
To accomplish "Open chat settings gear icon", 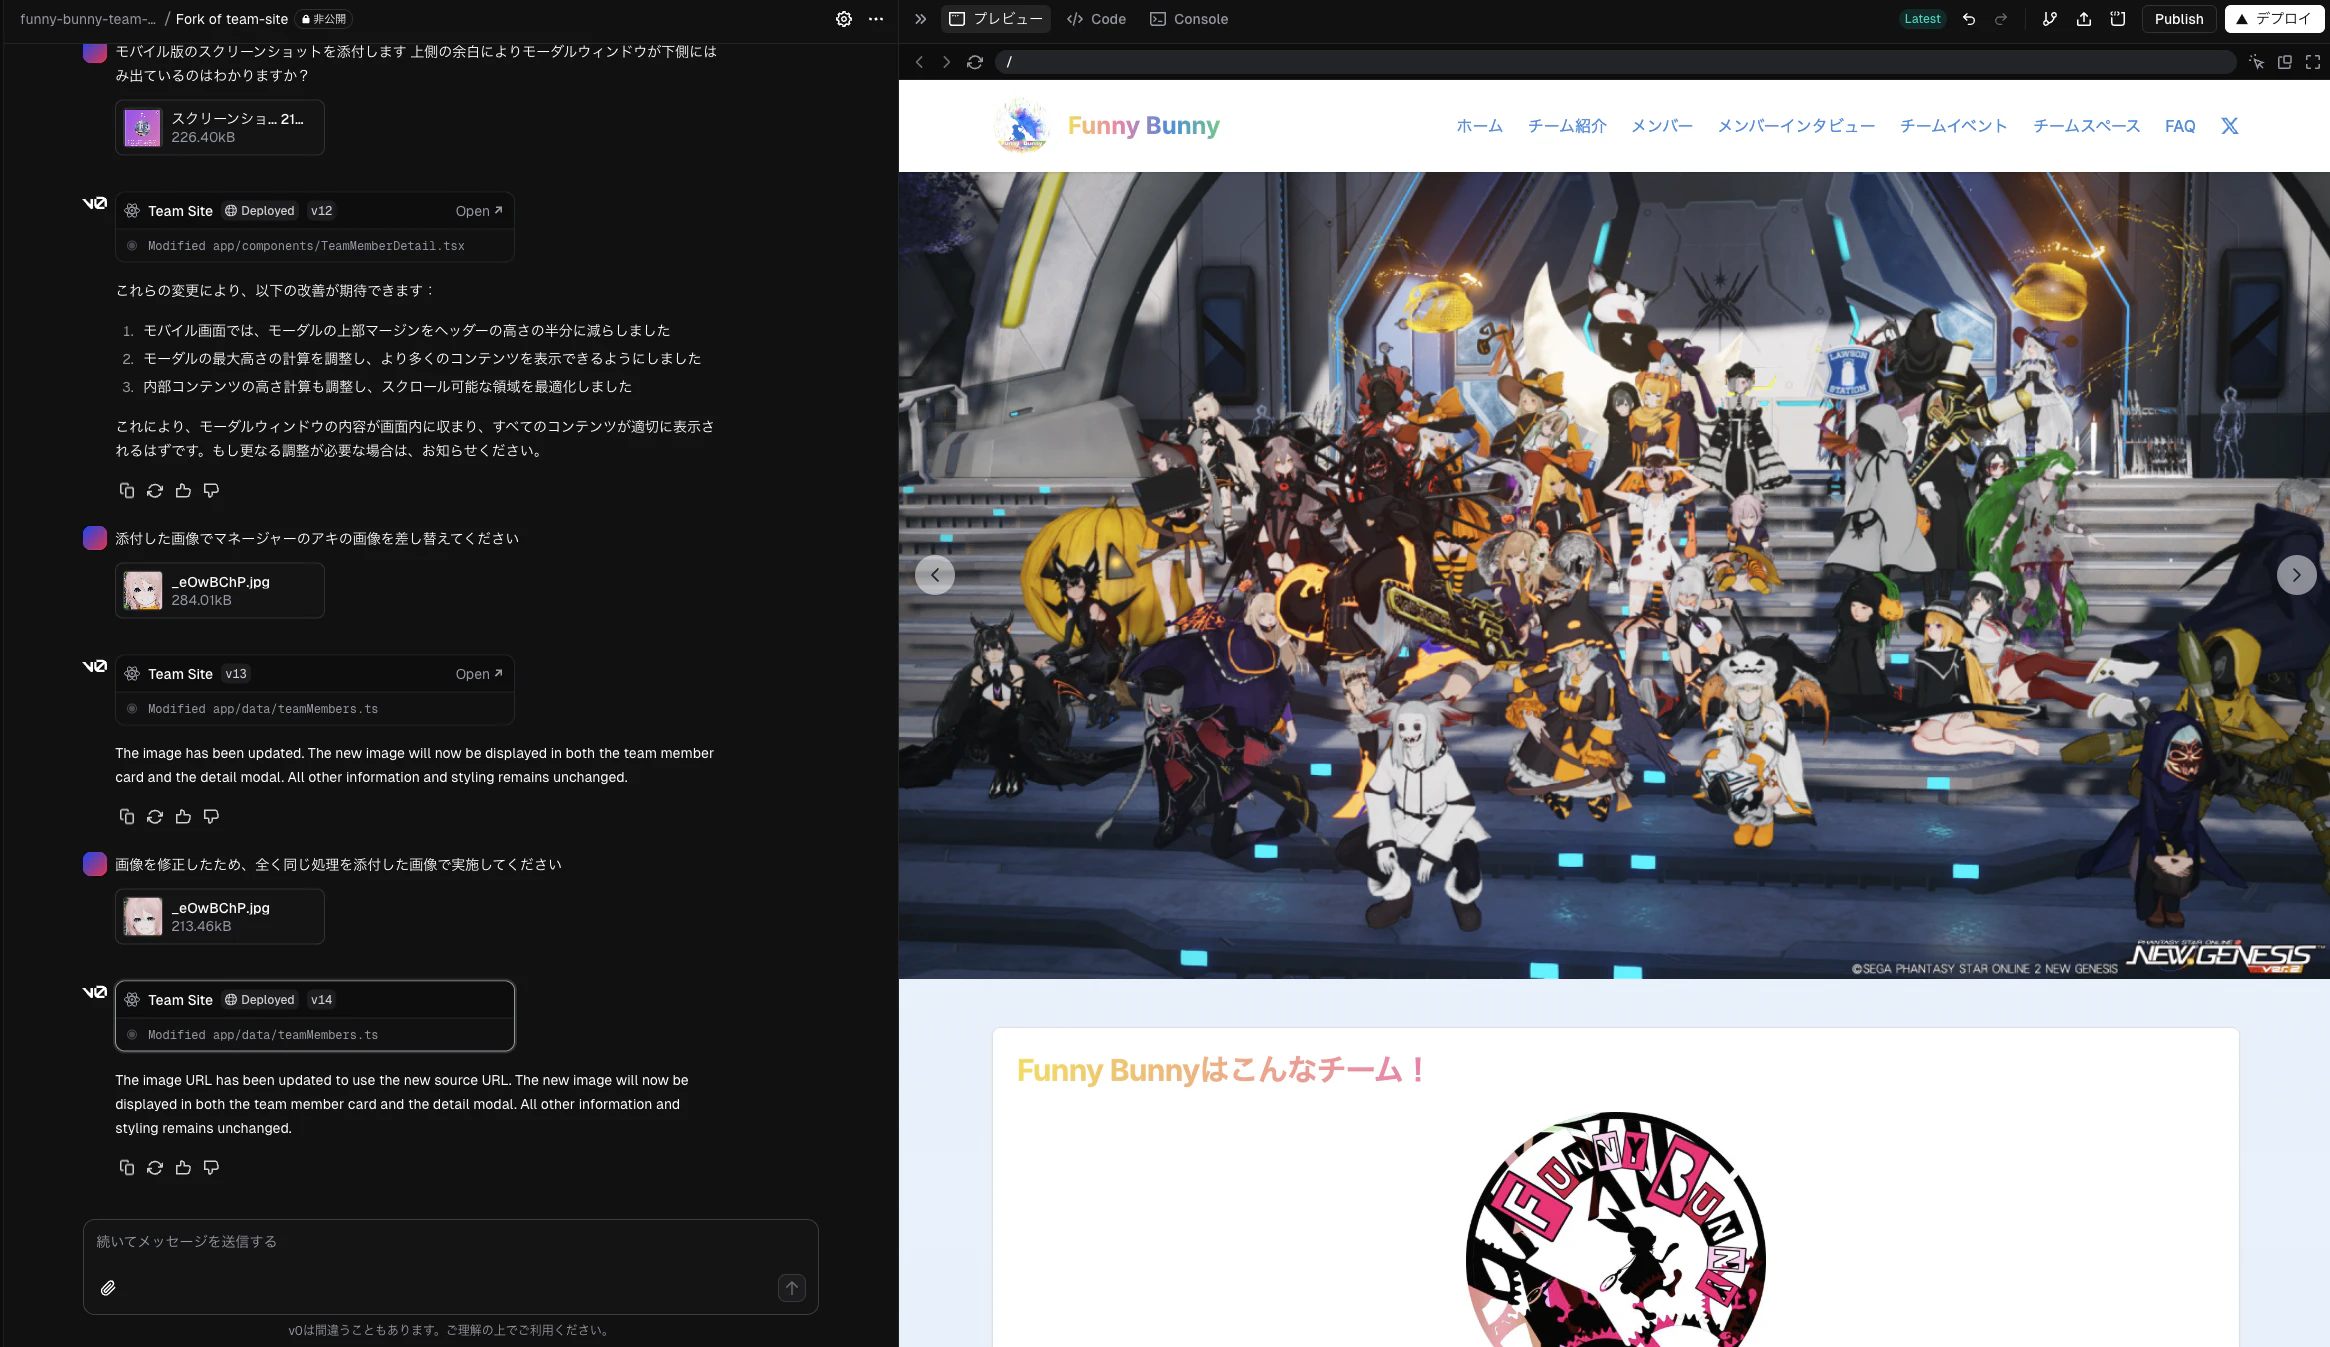I will click(844, 19).
